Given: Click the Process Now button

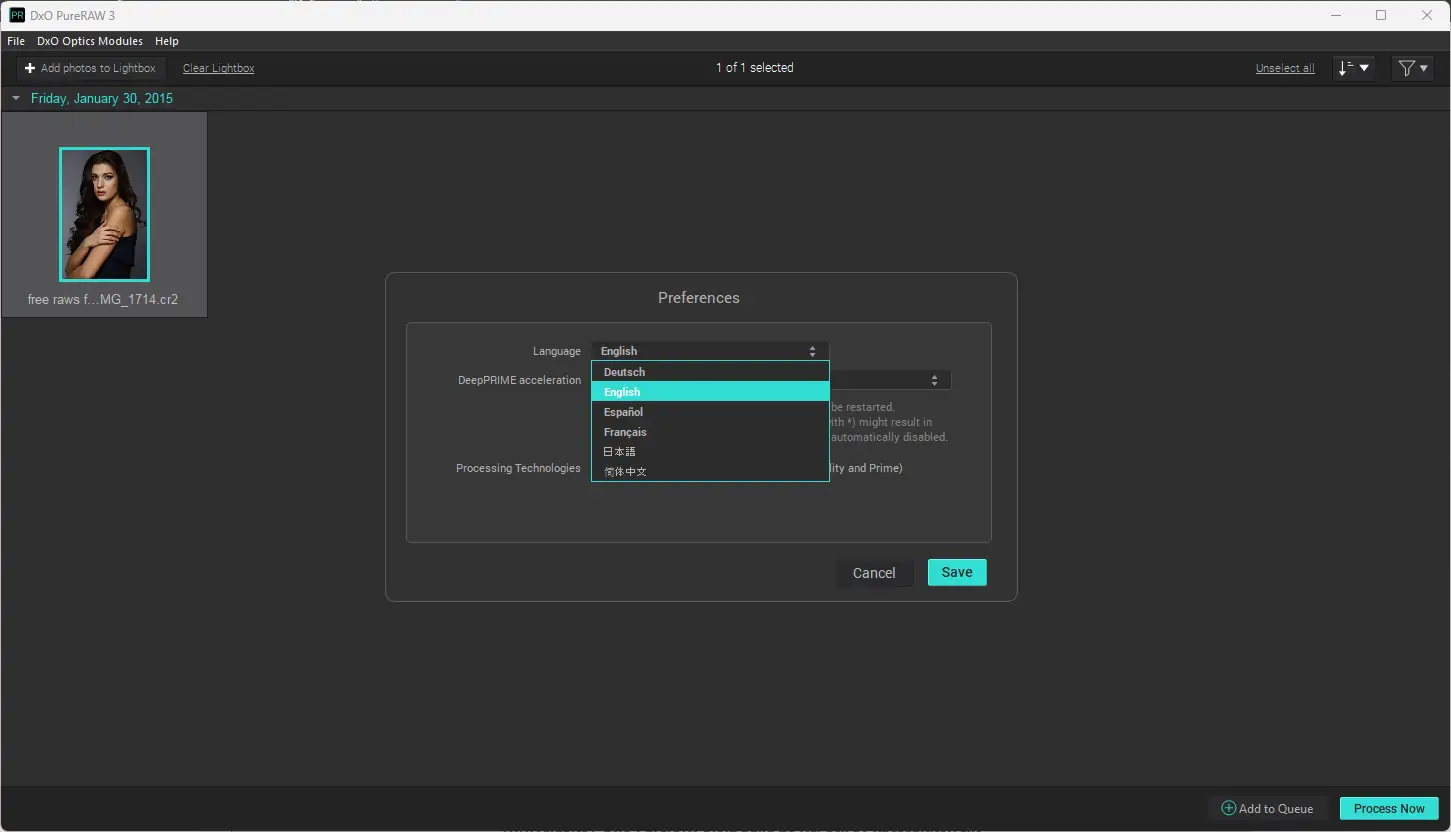Looking at the screenshot, I should 1389,808.
